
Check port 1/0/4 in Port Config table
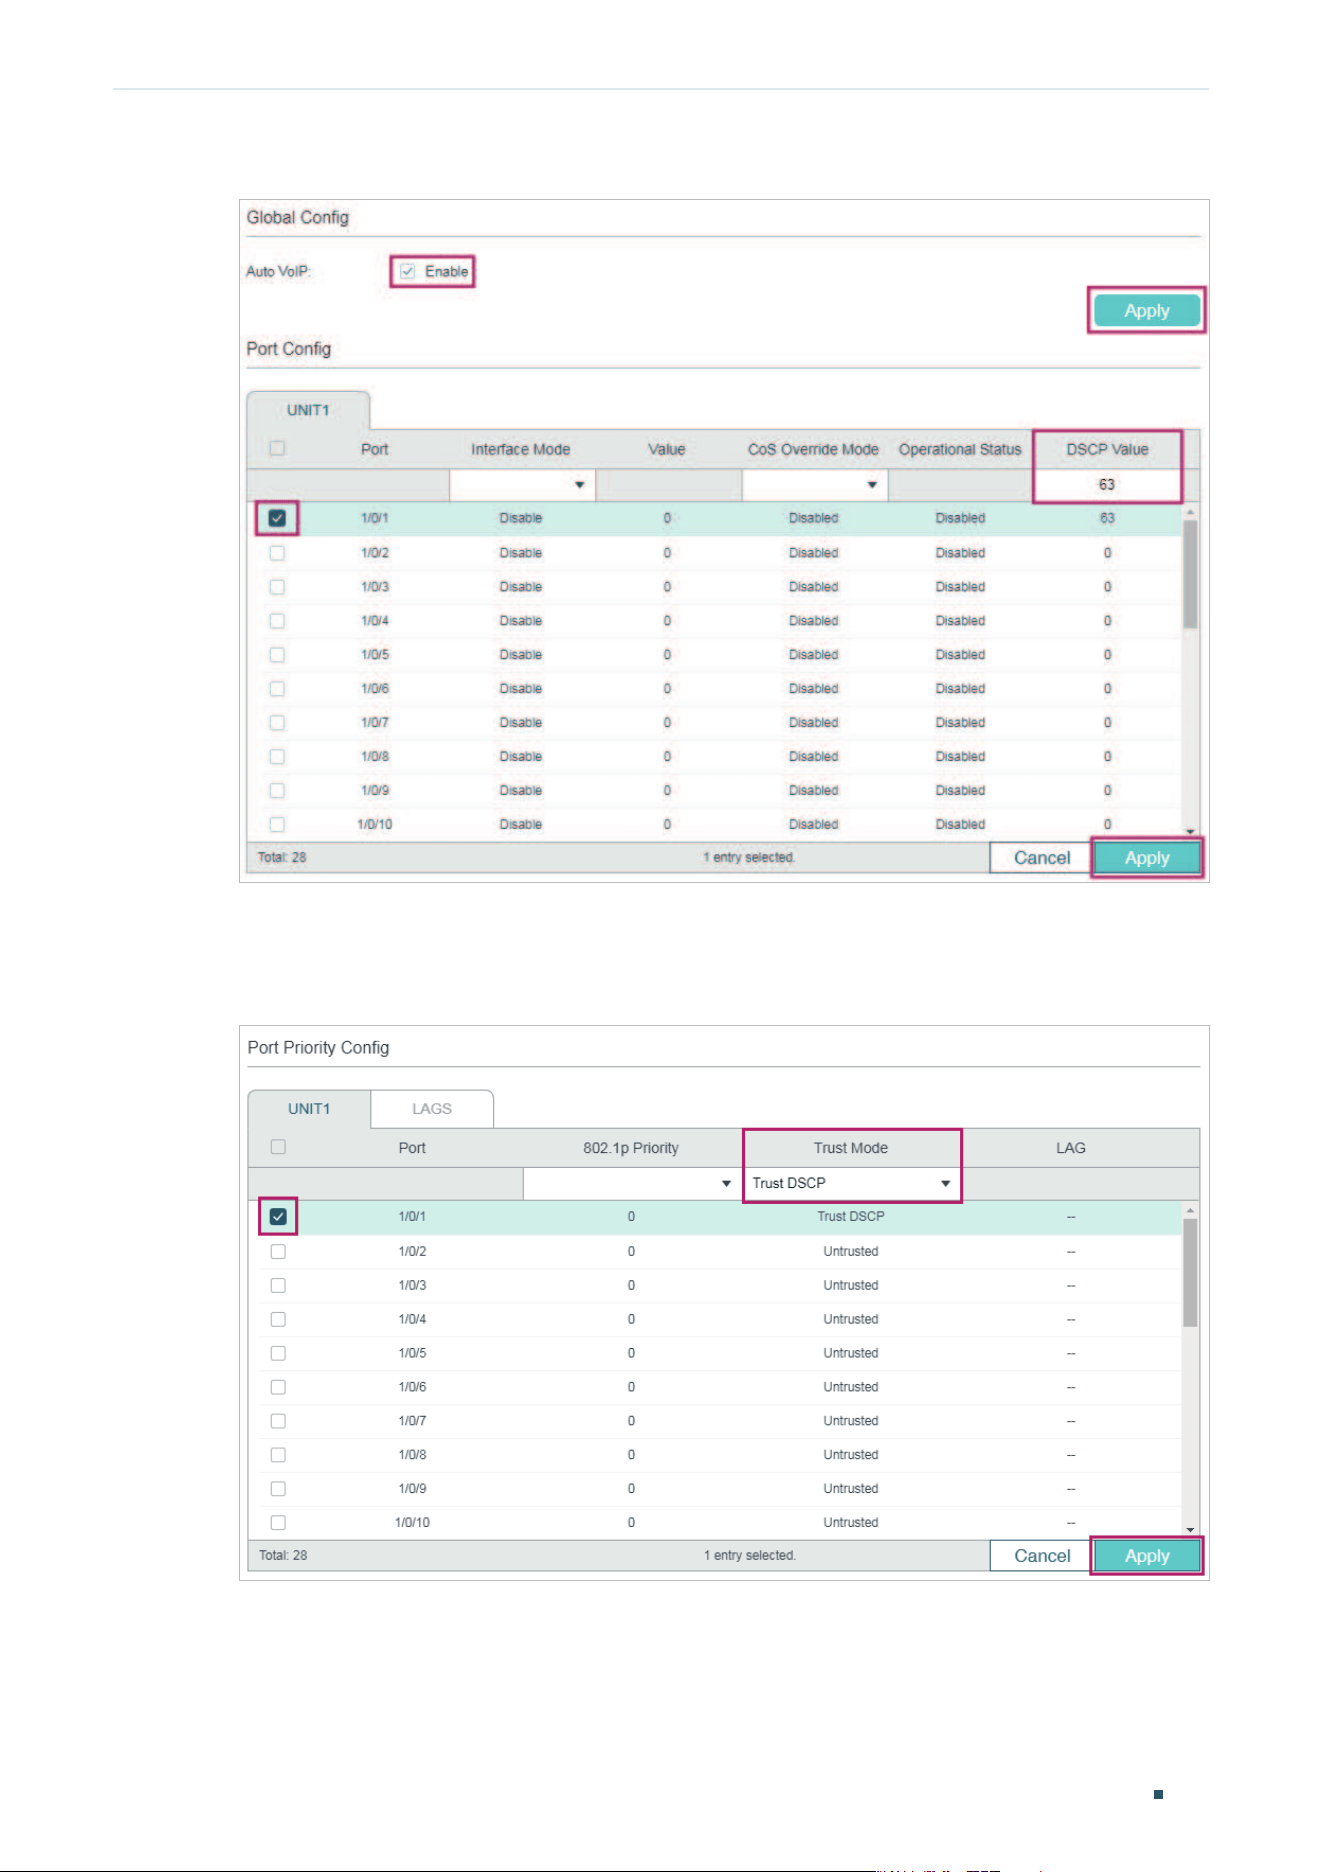point(277,620)
